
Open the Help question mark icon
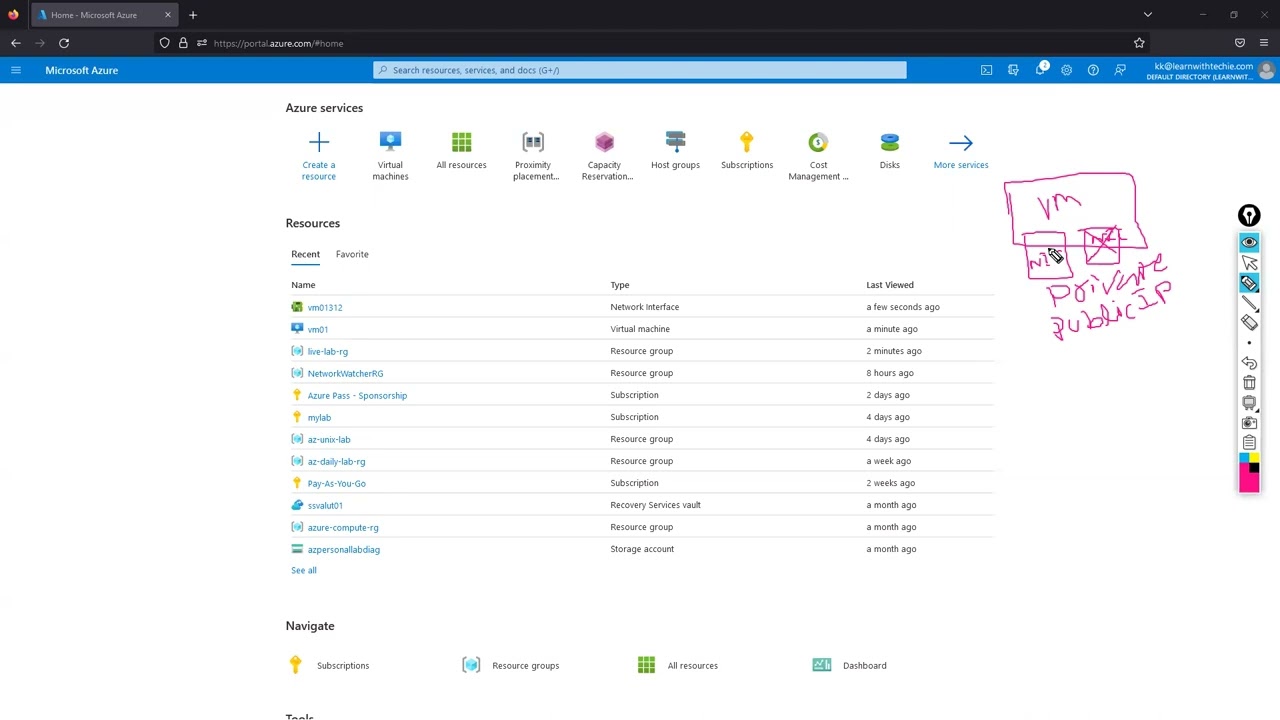[x=1093, y=70]
